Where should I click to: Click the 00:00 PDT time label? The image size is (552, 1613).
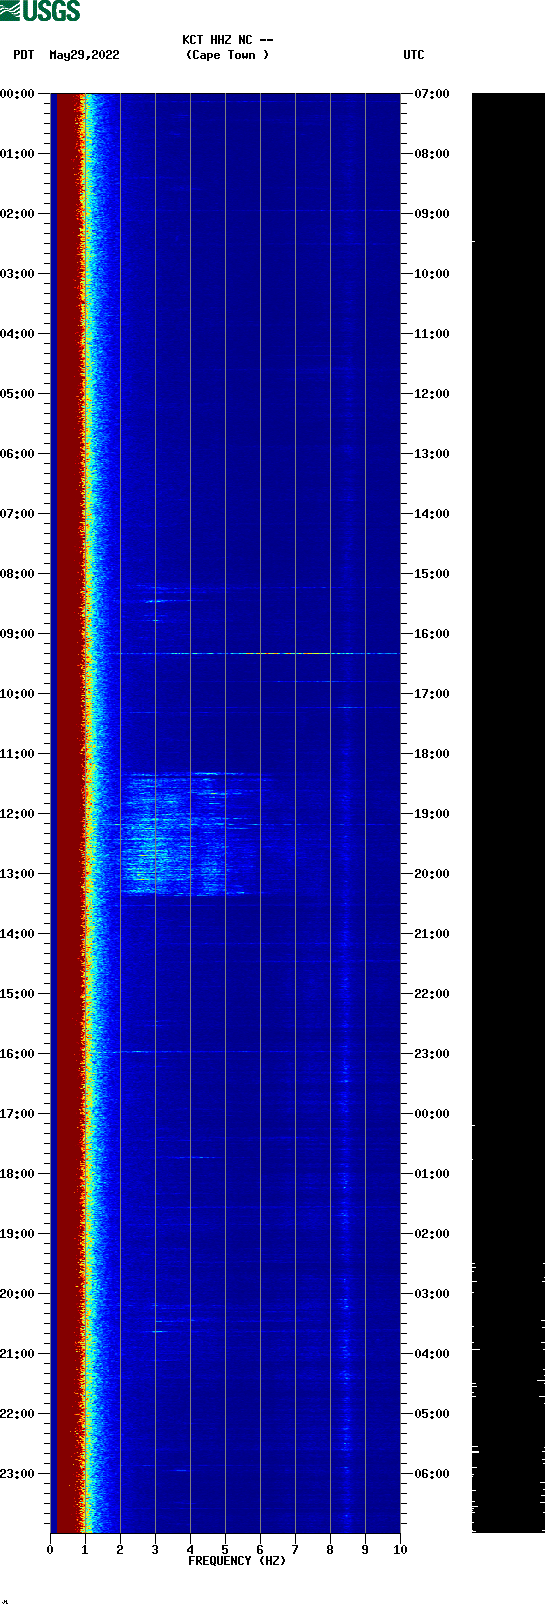click(x=18, y=94)
